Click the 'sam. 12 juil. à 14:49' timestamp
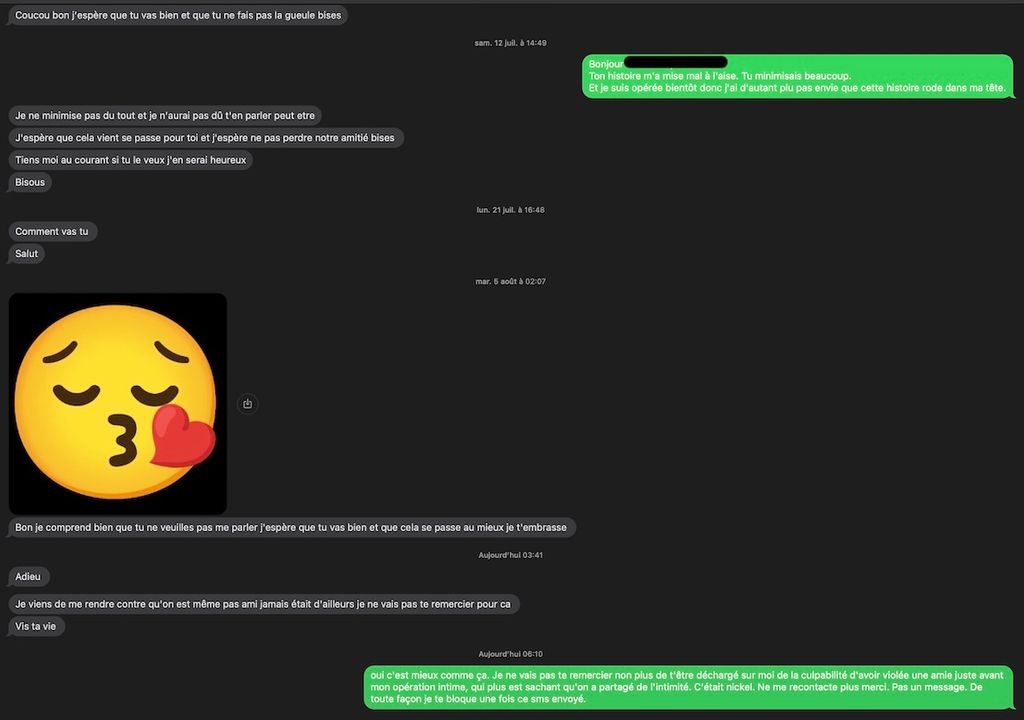 pos(511,42)
